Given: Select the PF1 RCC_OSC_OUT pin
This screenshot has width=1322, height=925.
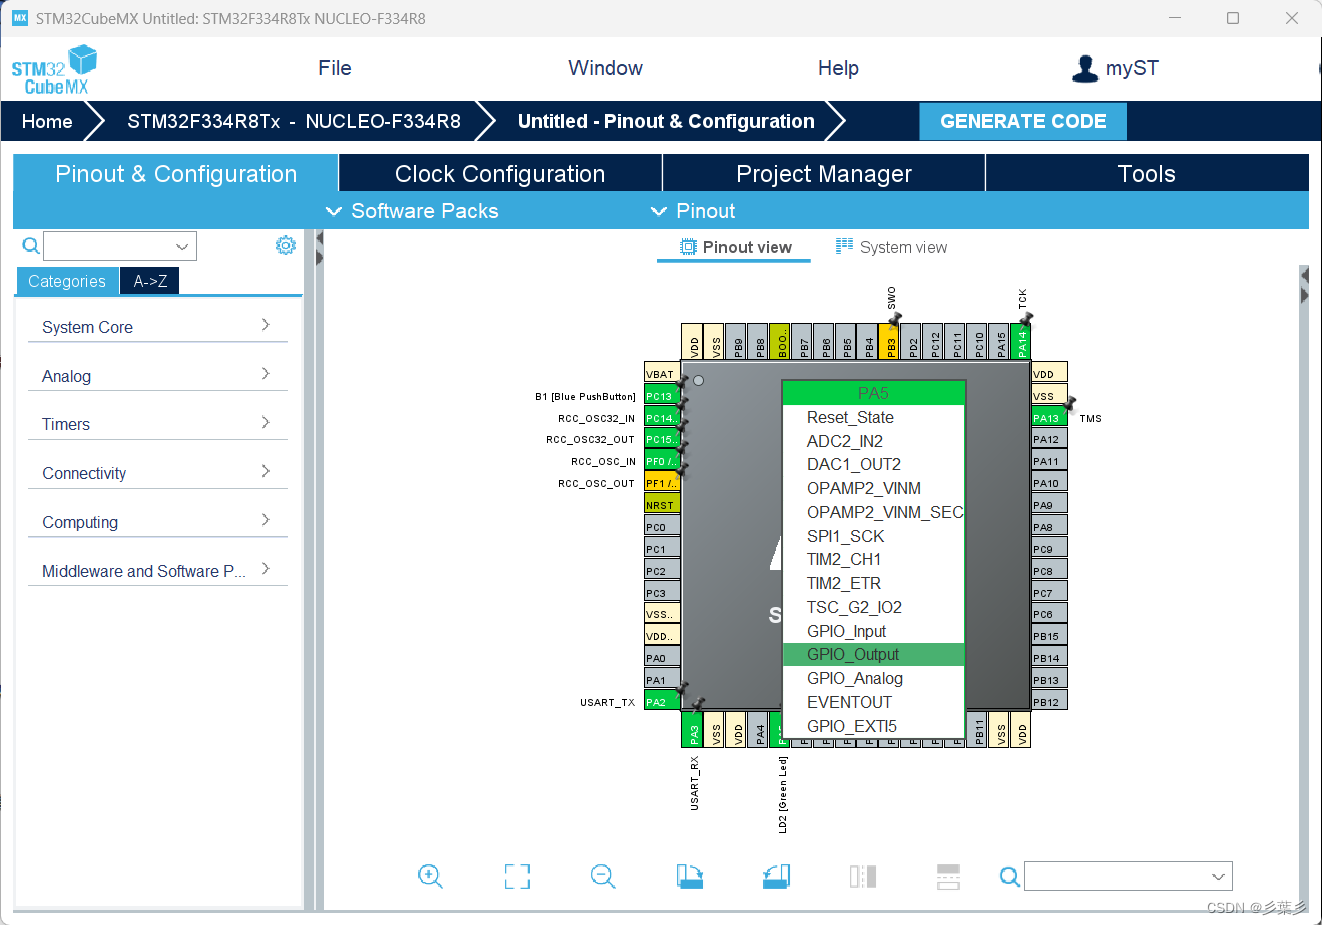Looking at the screenshot, I should tap(662, 483).
